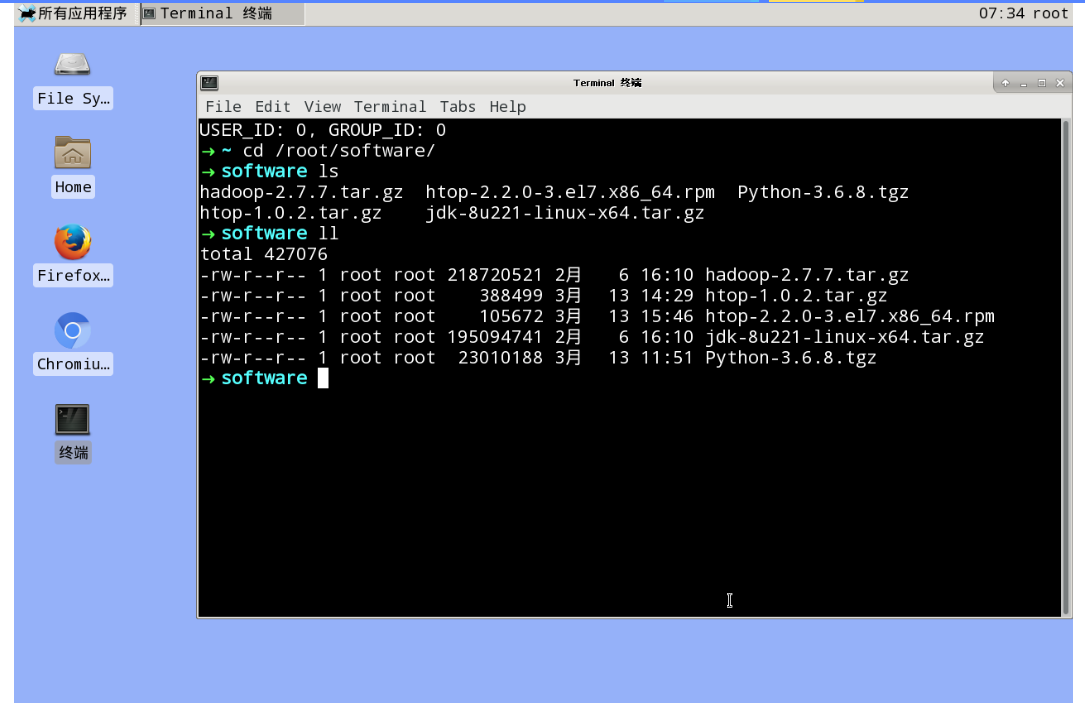Click the 'Terminal 终端' window title text
Viewport: 1085px width, 703px height.
[x=608, y=83]
